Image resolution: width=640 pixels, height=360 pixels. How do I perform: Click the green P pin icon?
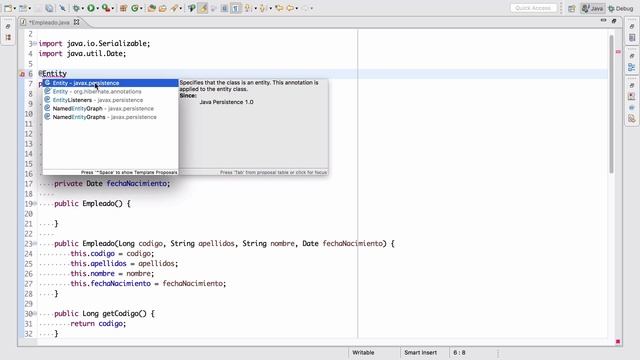click(x=191, y=8)
